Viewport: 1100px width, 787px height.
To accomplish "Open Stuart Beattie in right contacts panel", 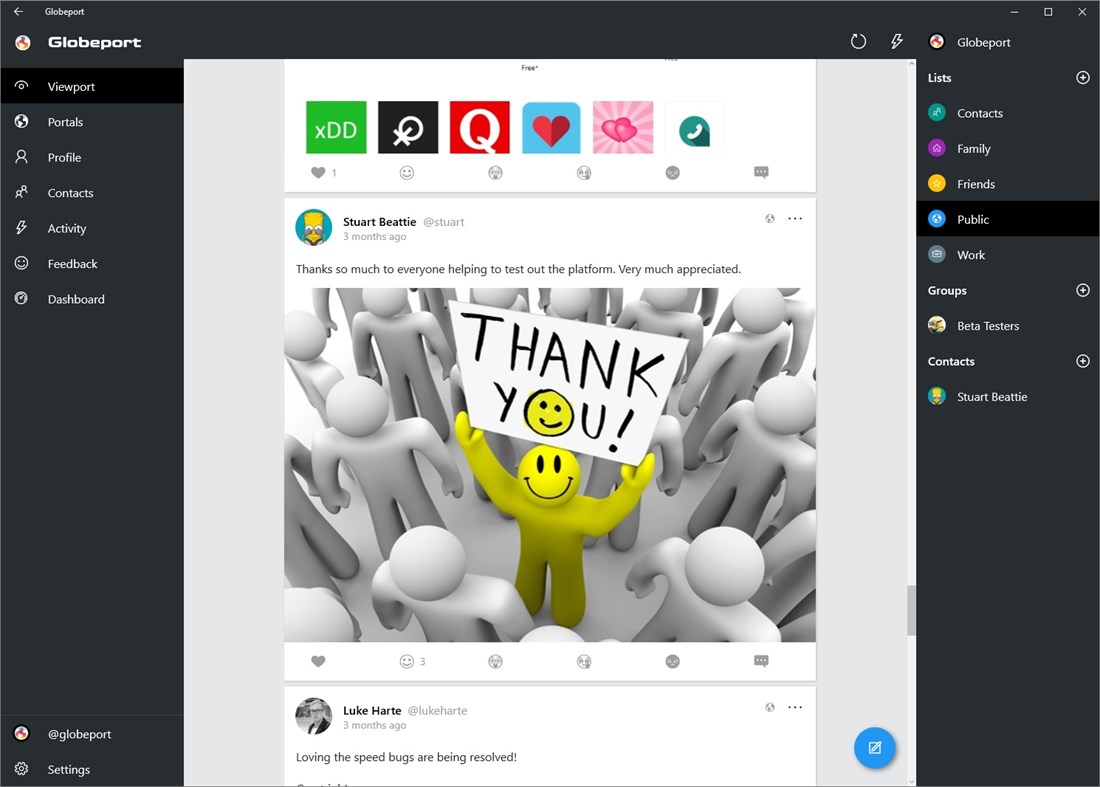I will pos(1007,396).
